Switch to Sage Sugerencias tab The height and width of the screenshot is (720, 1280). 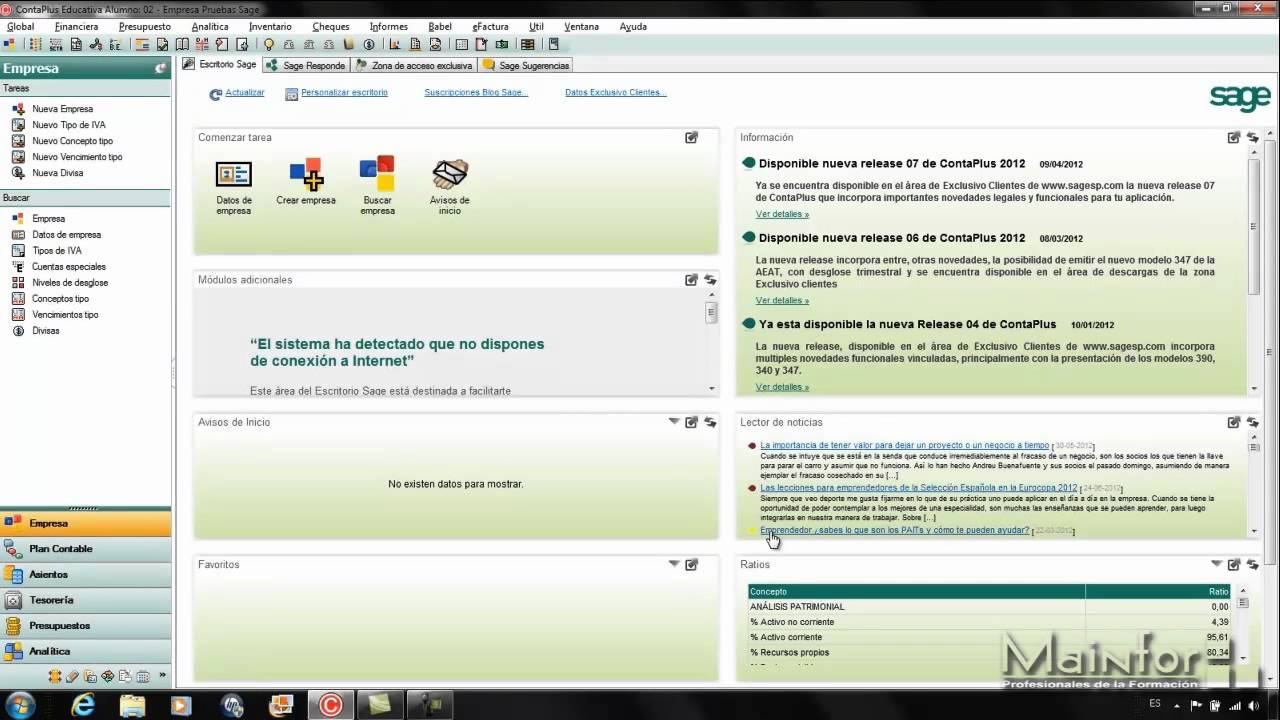526,65
